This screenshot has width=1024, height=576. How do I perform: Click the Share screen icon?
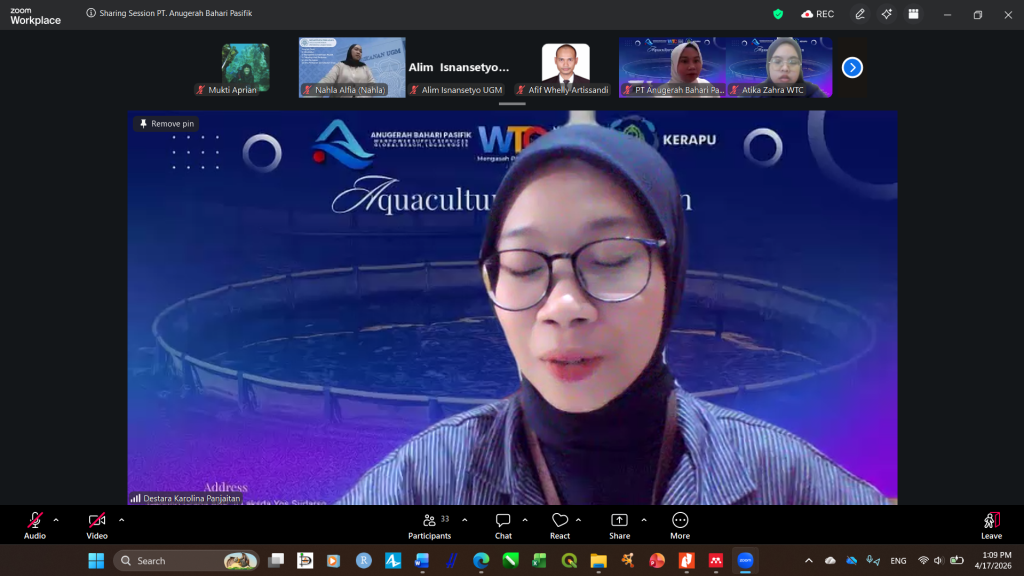619,525
